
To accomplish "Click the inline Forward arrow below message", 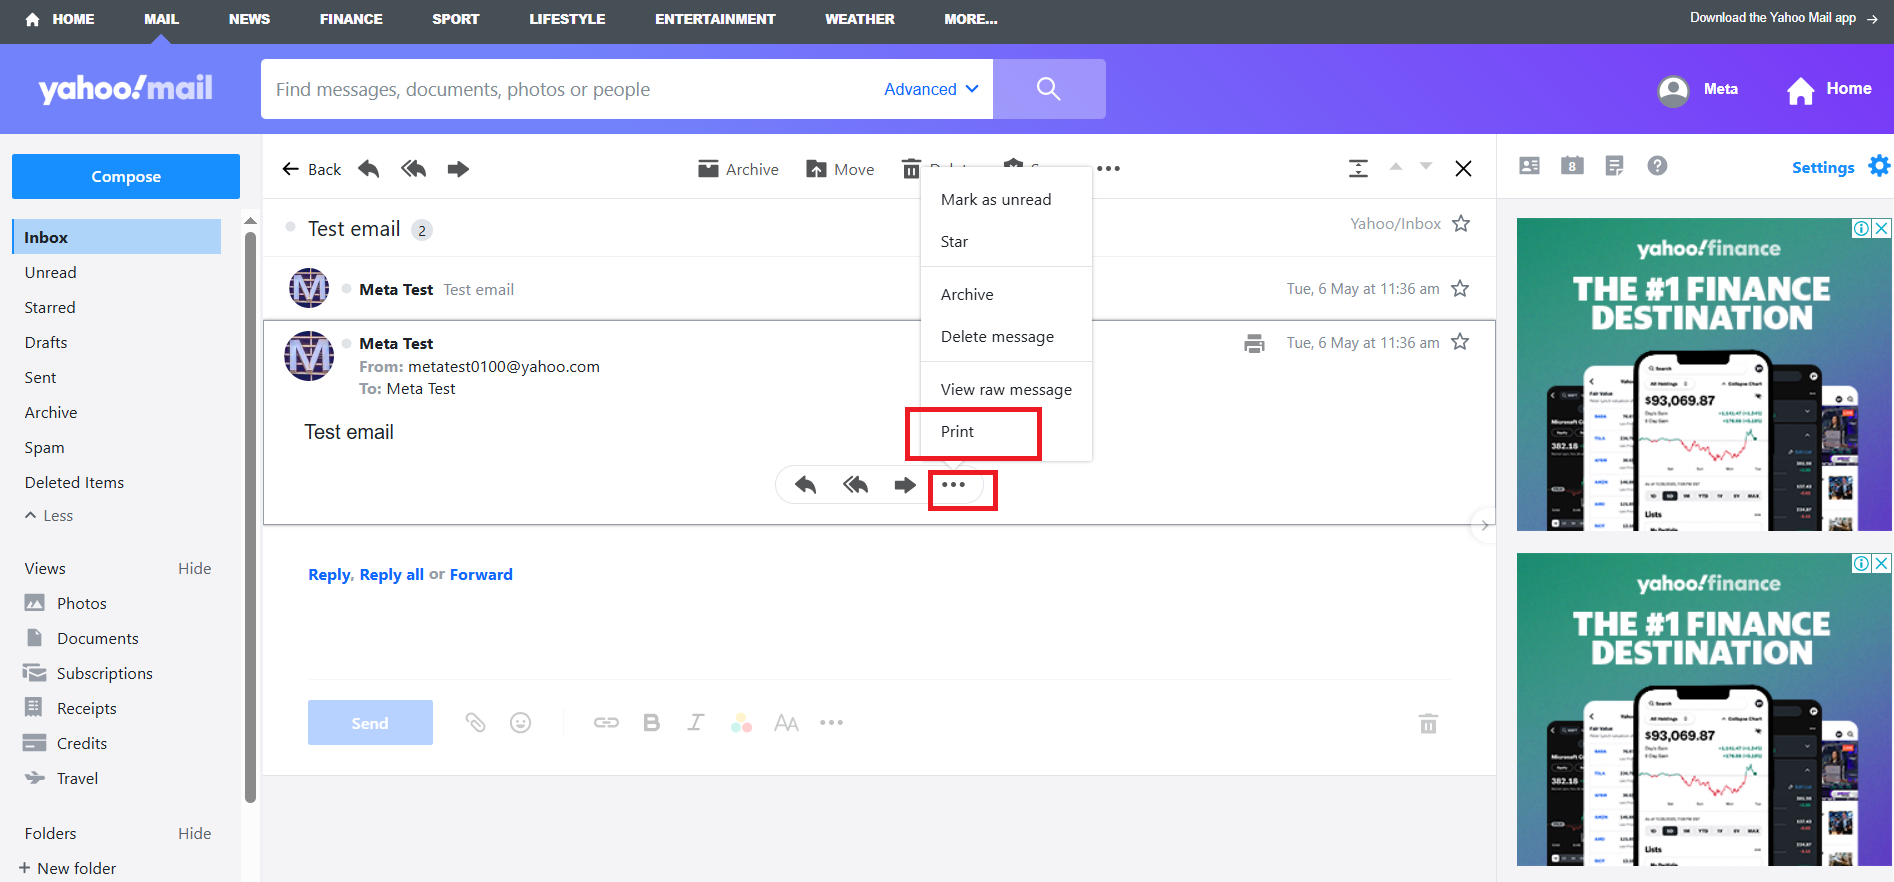I will [905, 485].
